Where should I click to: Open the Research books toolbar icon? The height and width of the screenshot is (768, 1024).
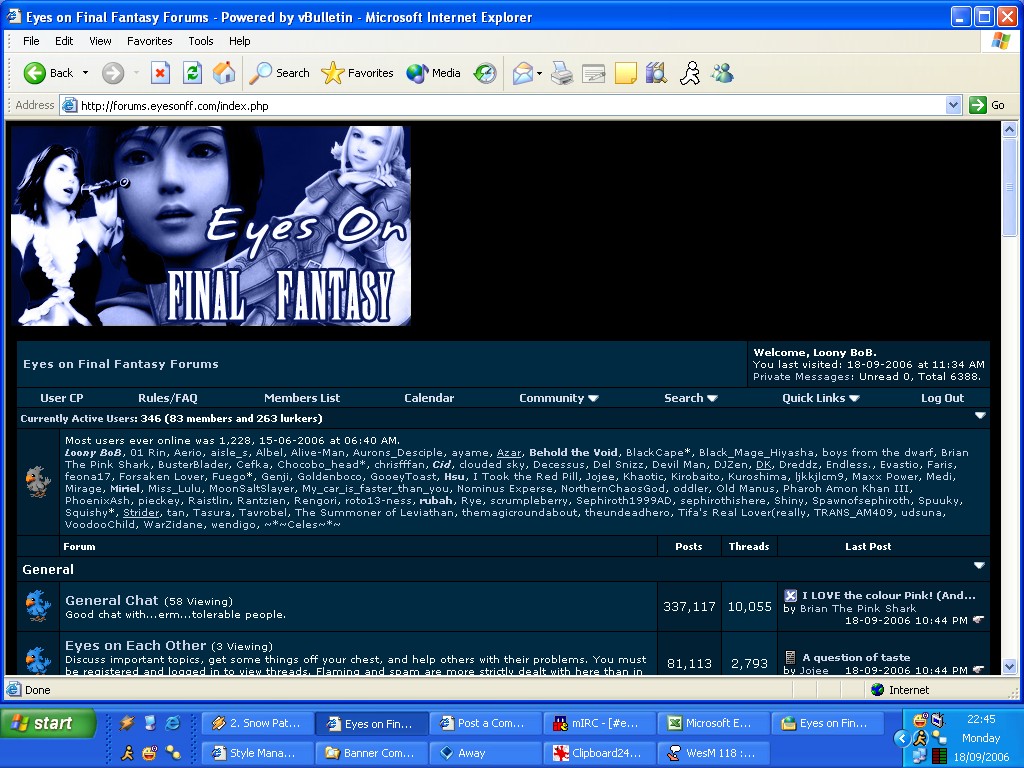656,73
